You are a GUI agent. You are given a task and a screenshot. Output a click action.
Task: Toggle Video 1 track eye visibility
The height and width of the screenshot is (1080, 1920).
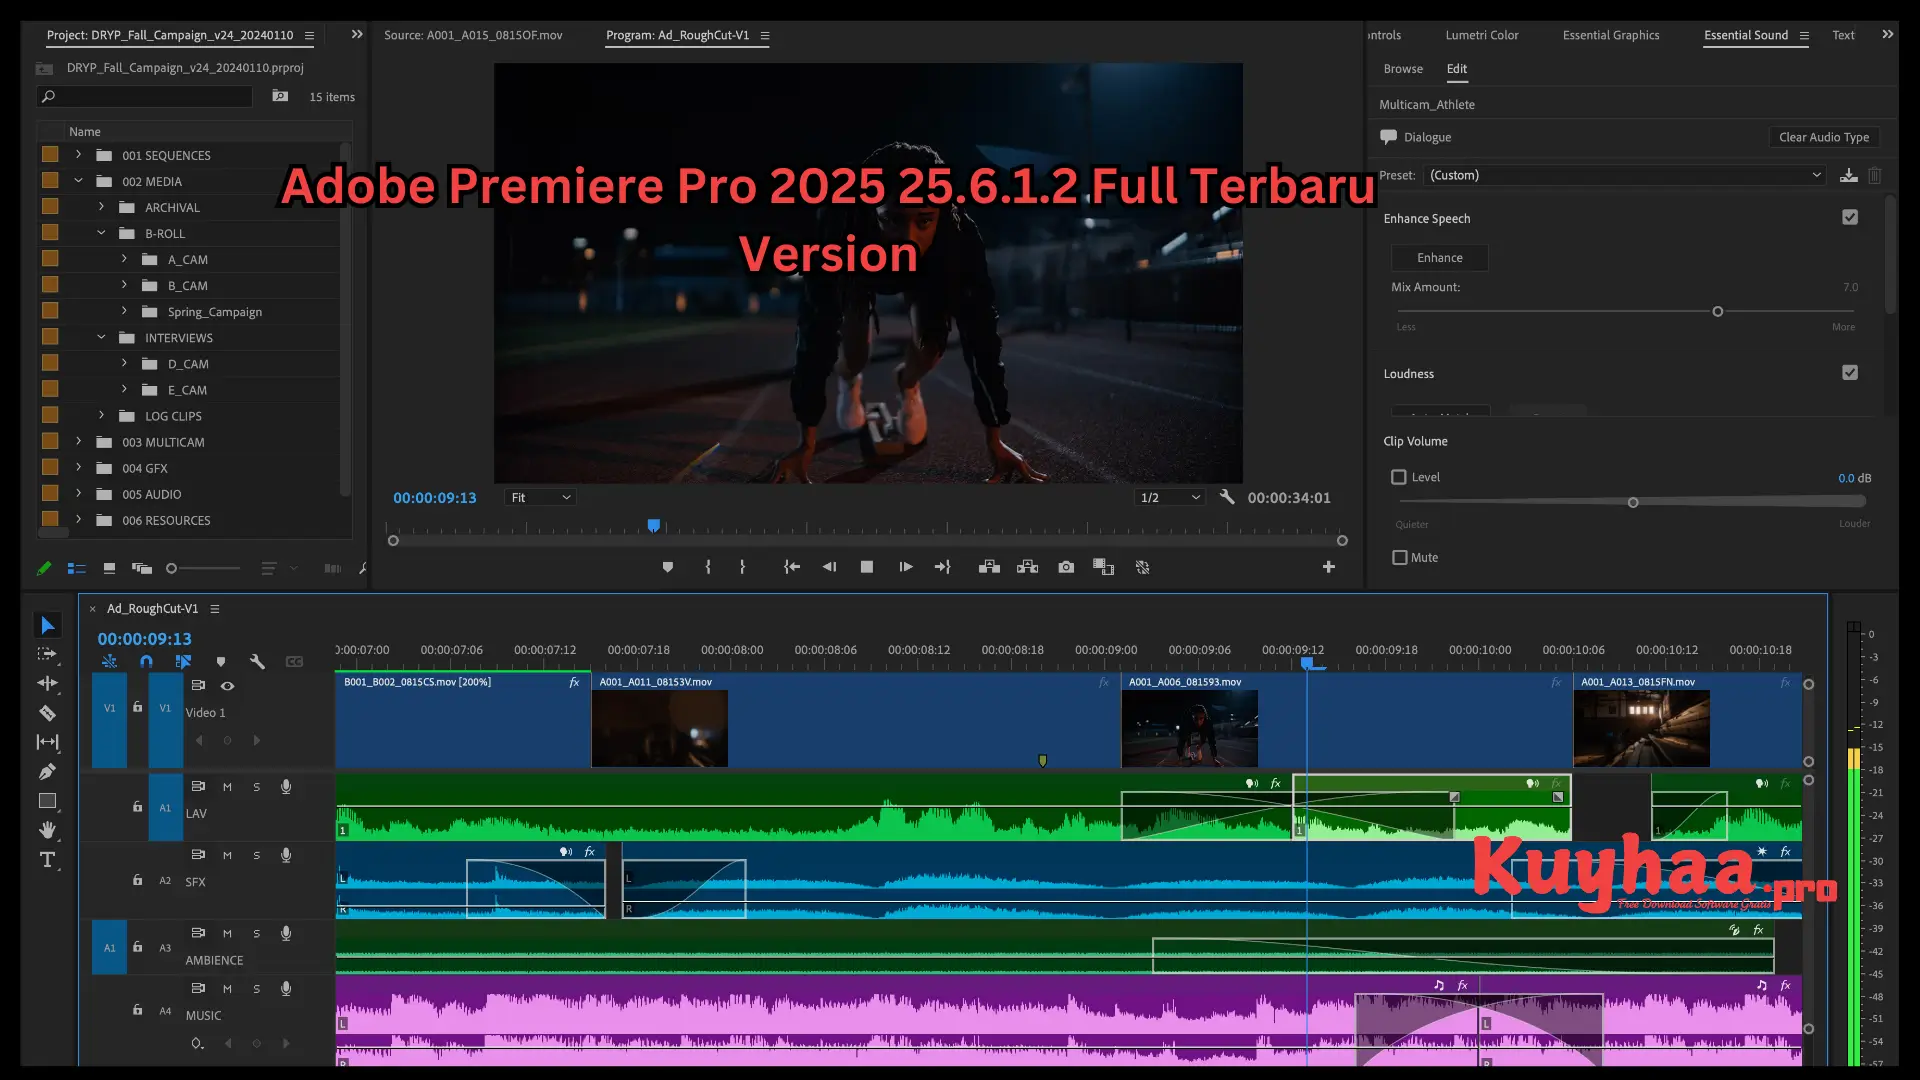[227, 686]
